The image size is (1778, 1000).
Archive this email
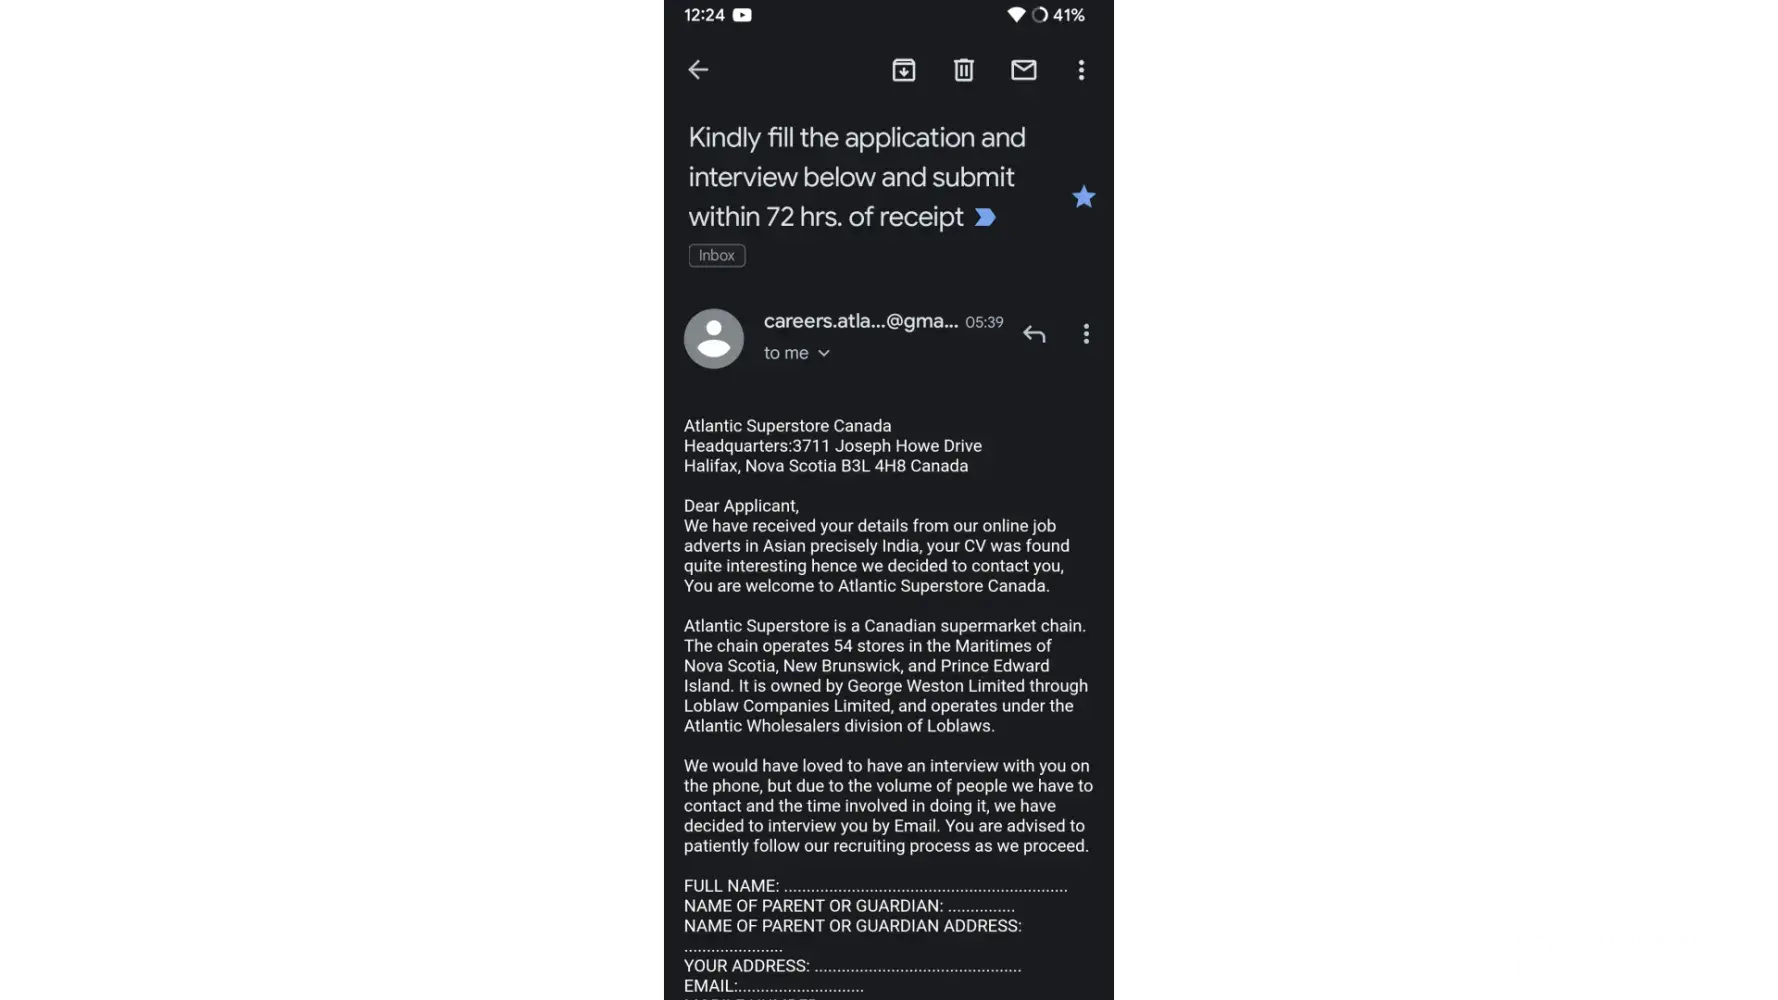[x=903, y=70]
